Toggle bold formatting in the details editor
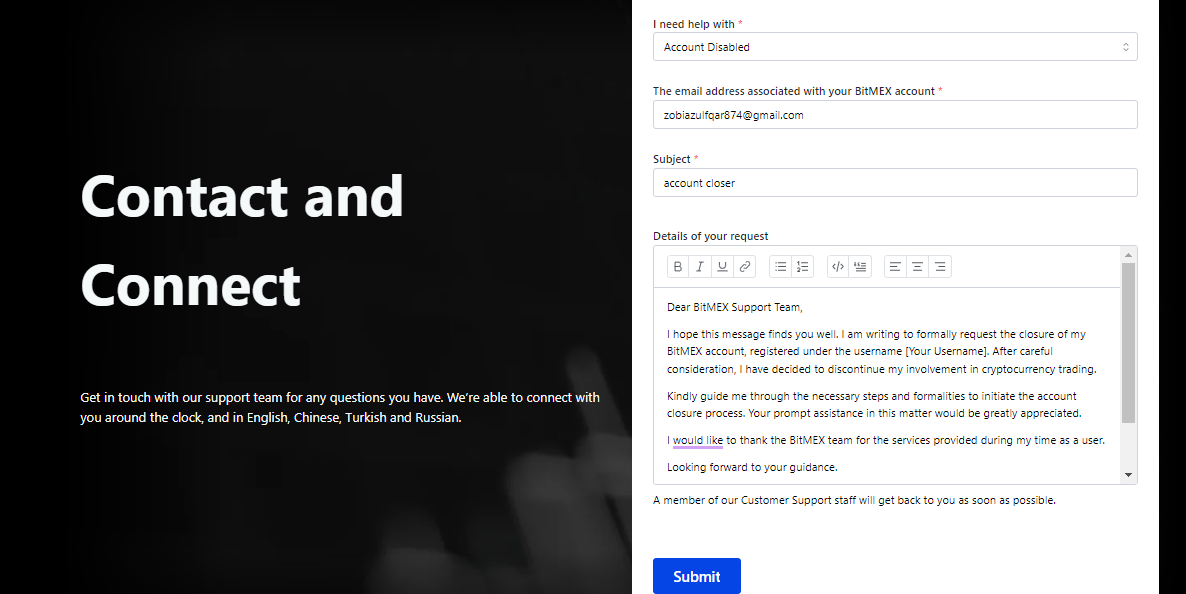Viewport: 1186px width, 594px height. (x=678, y=266)
